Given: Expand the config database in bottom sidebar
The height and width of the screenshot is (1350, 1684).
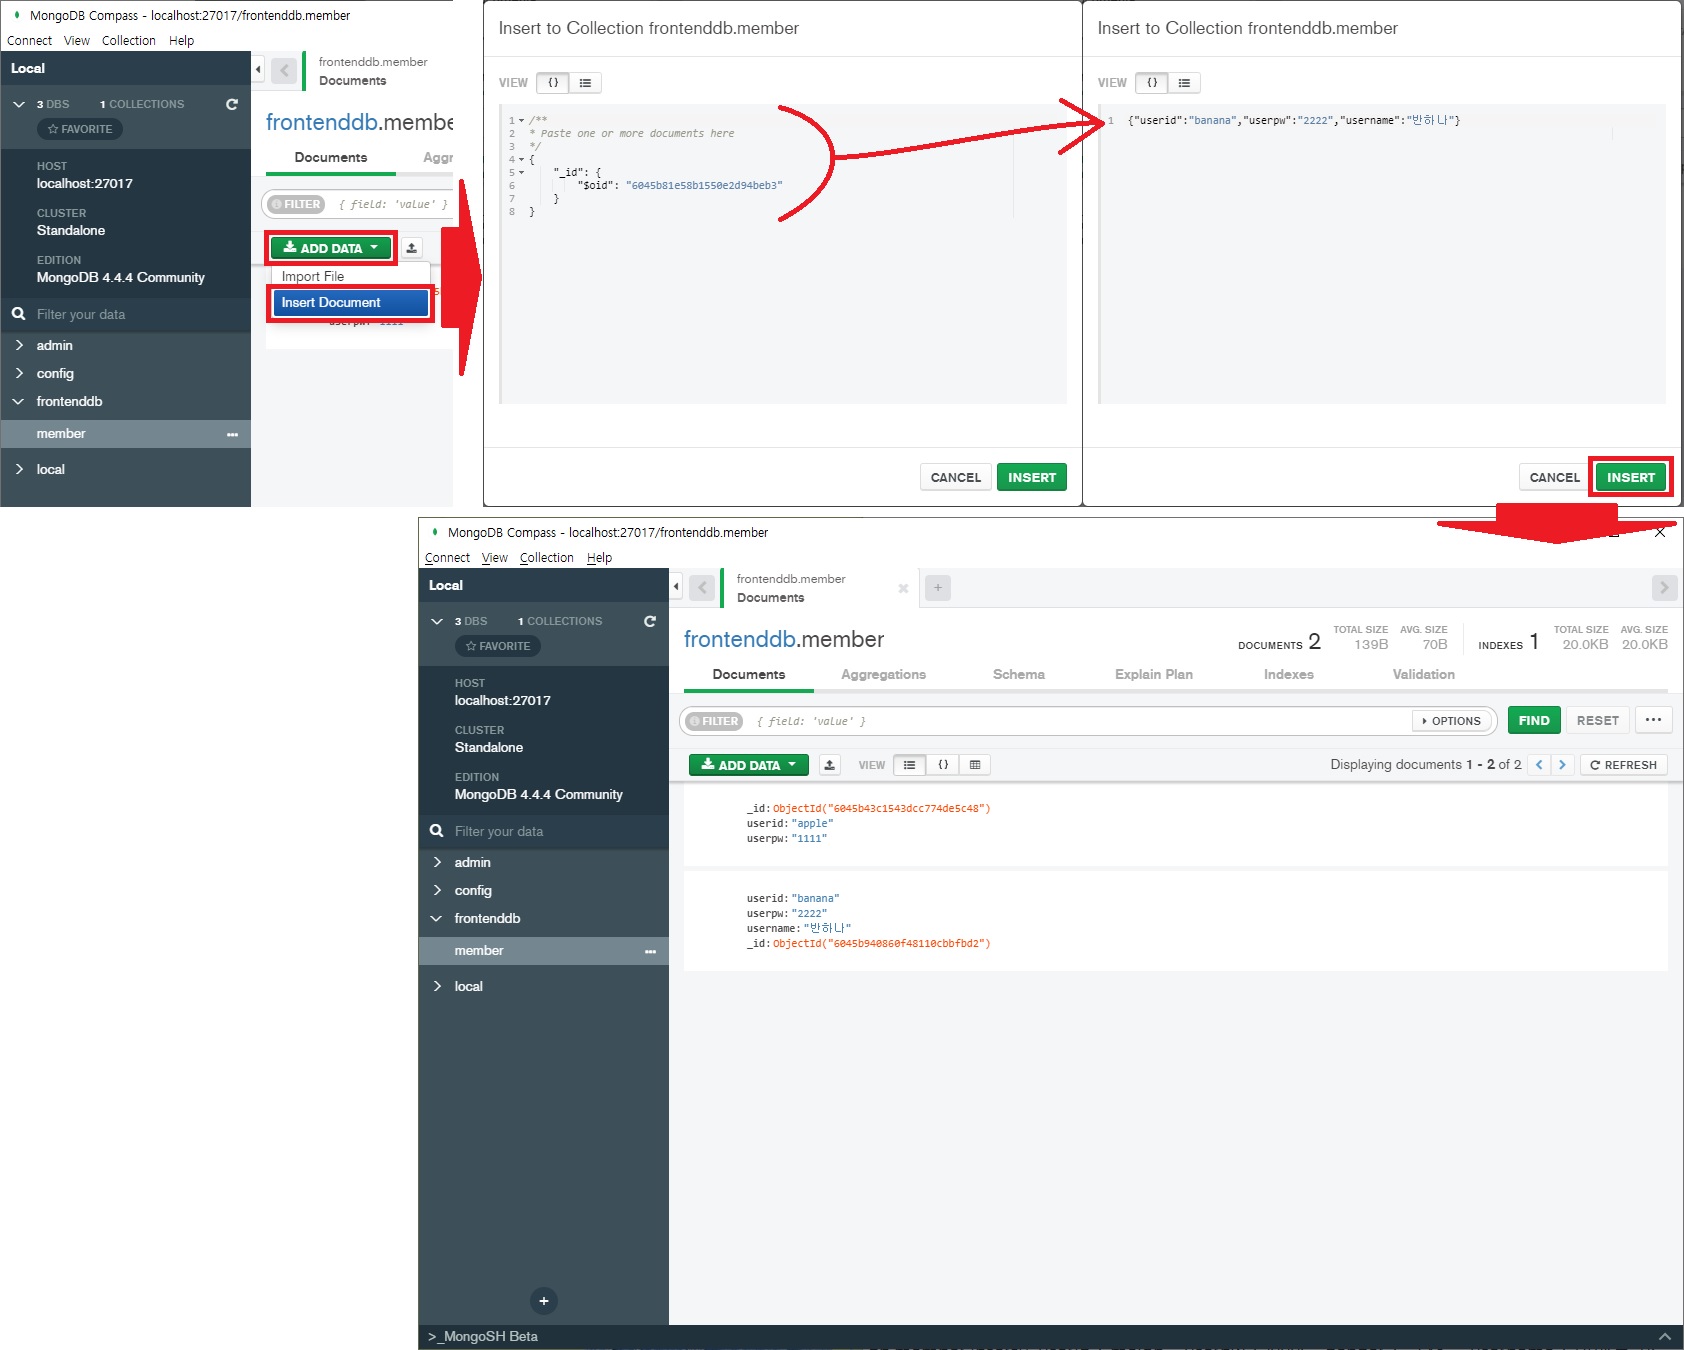Looking at the screenshot, I should 437,890.
